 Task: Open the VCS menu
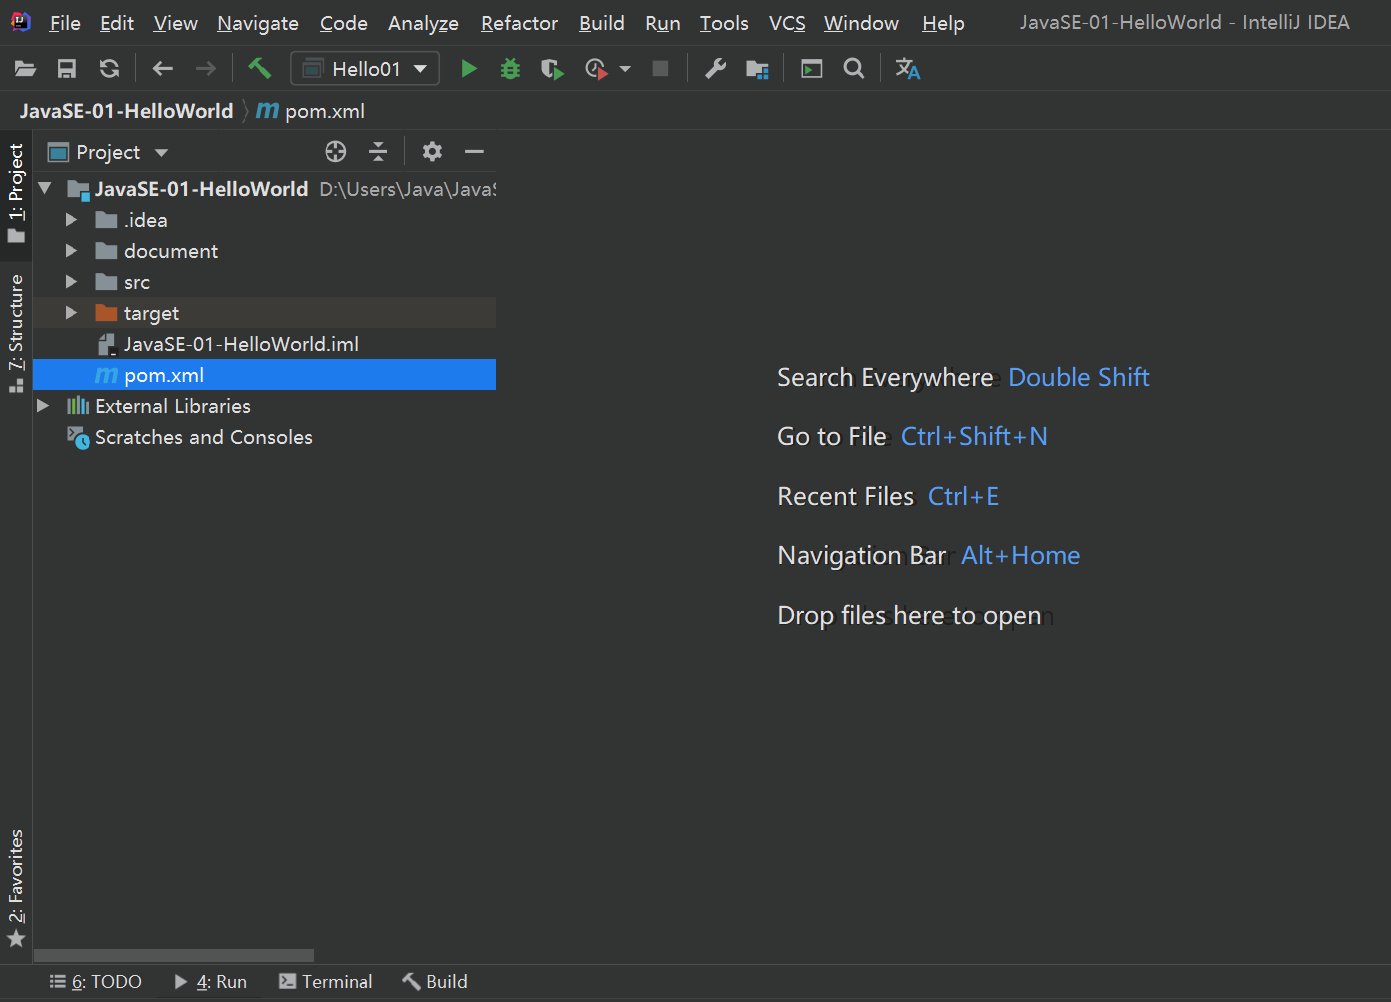pos(787,23)
